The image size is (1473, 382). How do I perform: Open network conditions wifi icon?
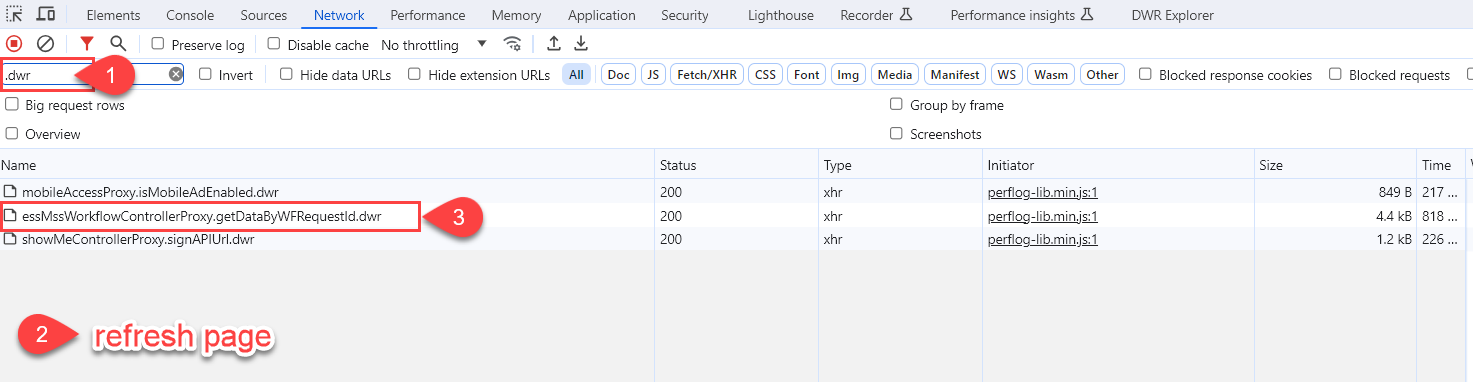(x=513, y=44)
